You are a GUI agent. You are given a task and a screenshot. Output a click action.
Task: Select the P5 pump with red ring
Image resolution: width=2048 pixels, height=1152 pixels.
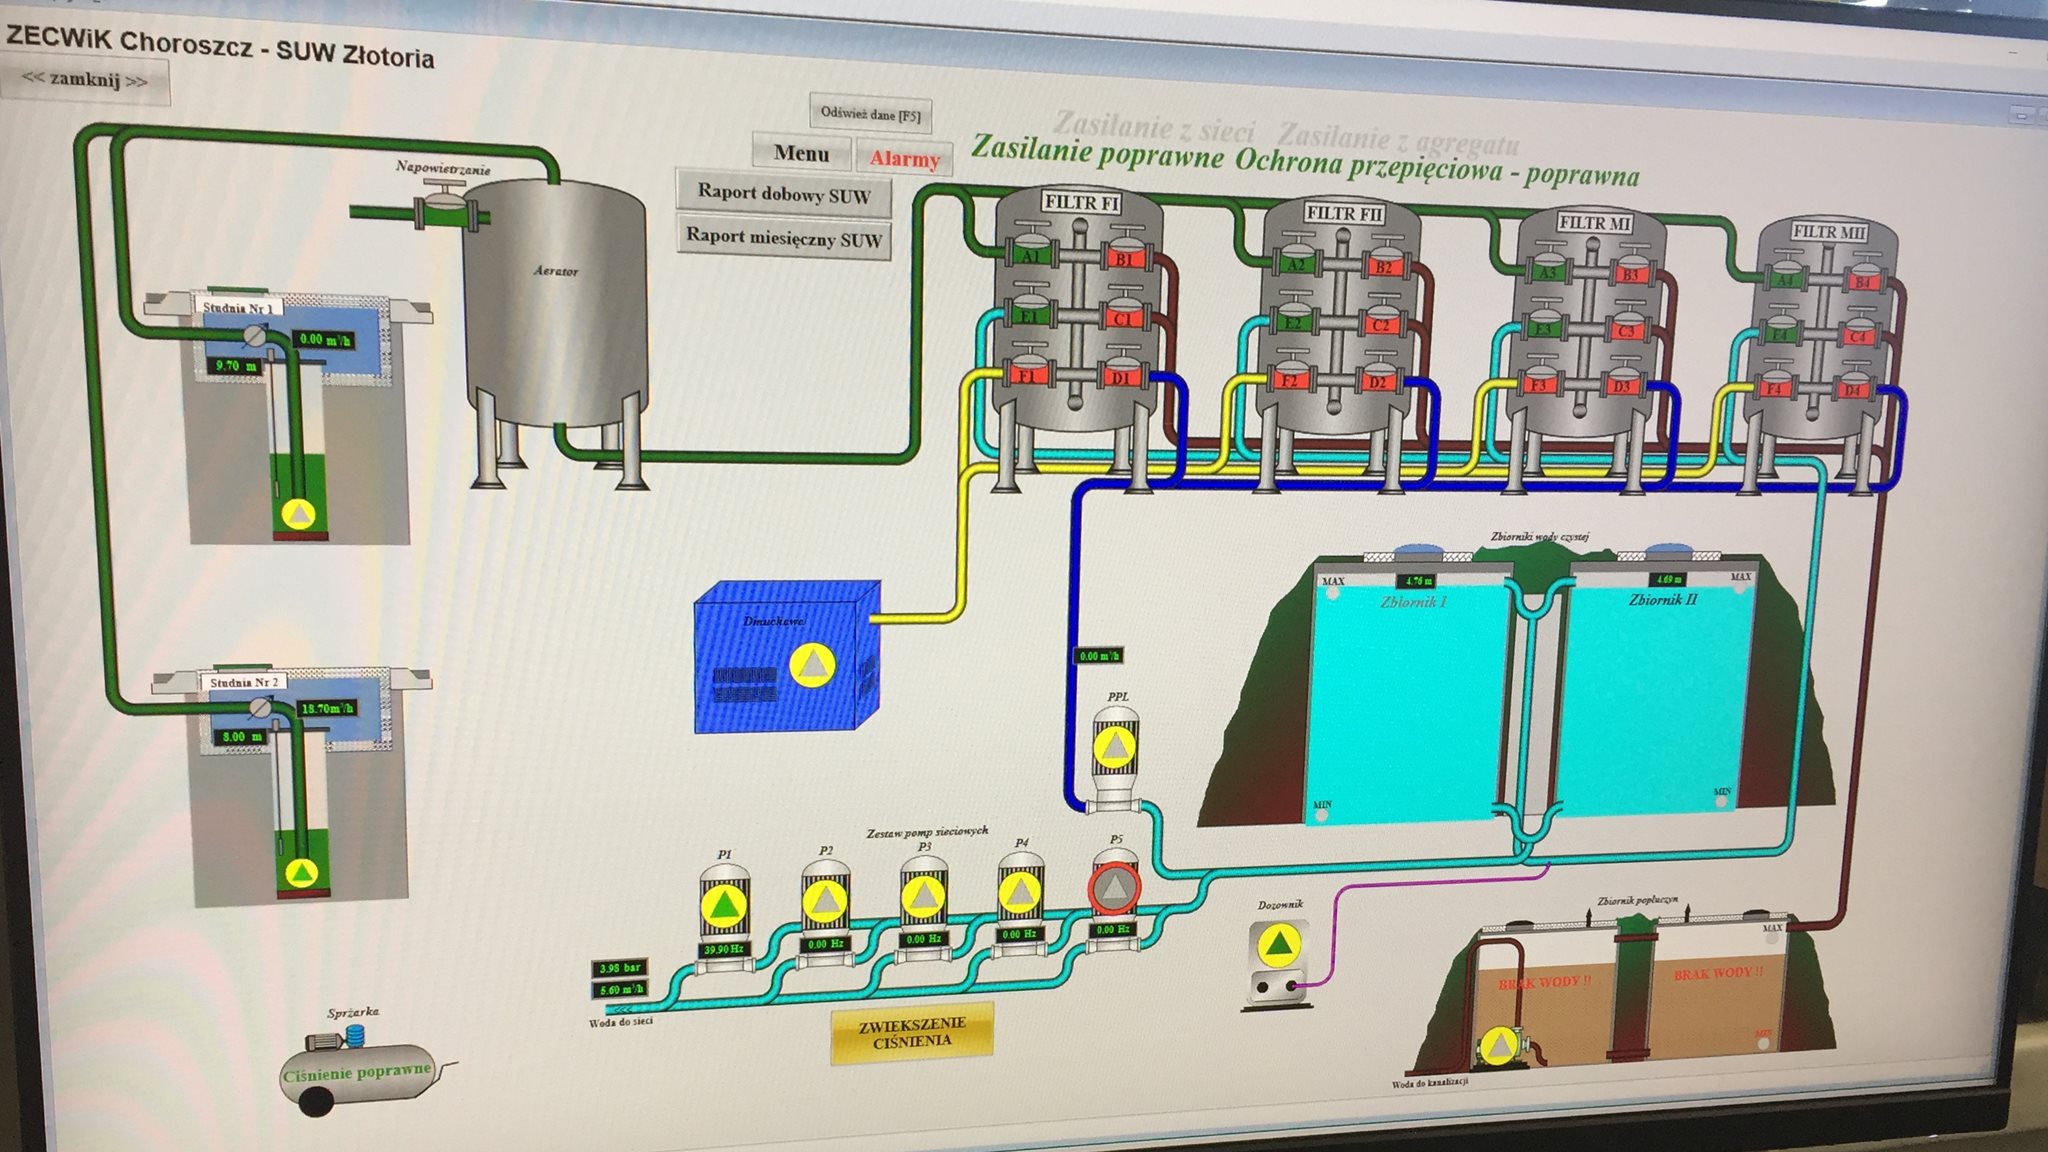click(x=1113, y=887)
